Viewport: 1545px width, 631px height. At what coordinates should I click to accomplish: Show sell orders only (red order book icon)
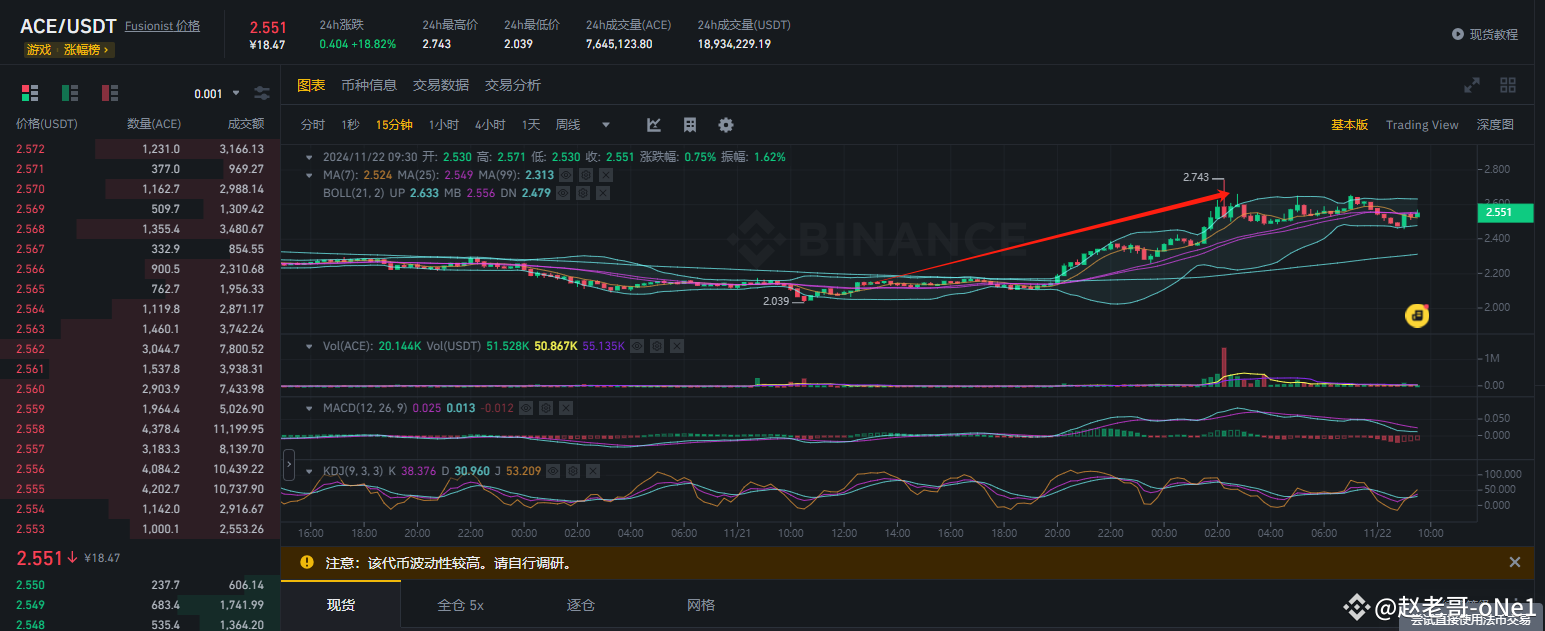(x=110, y=93)
